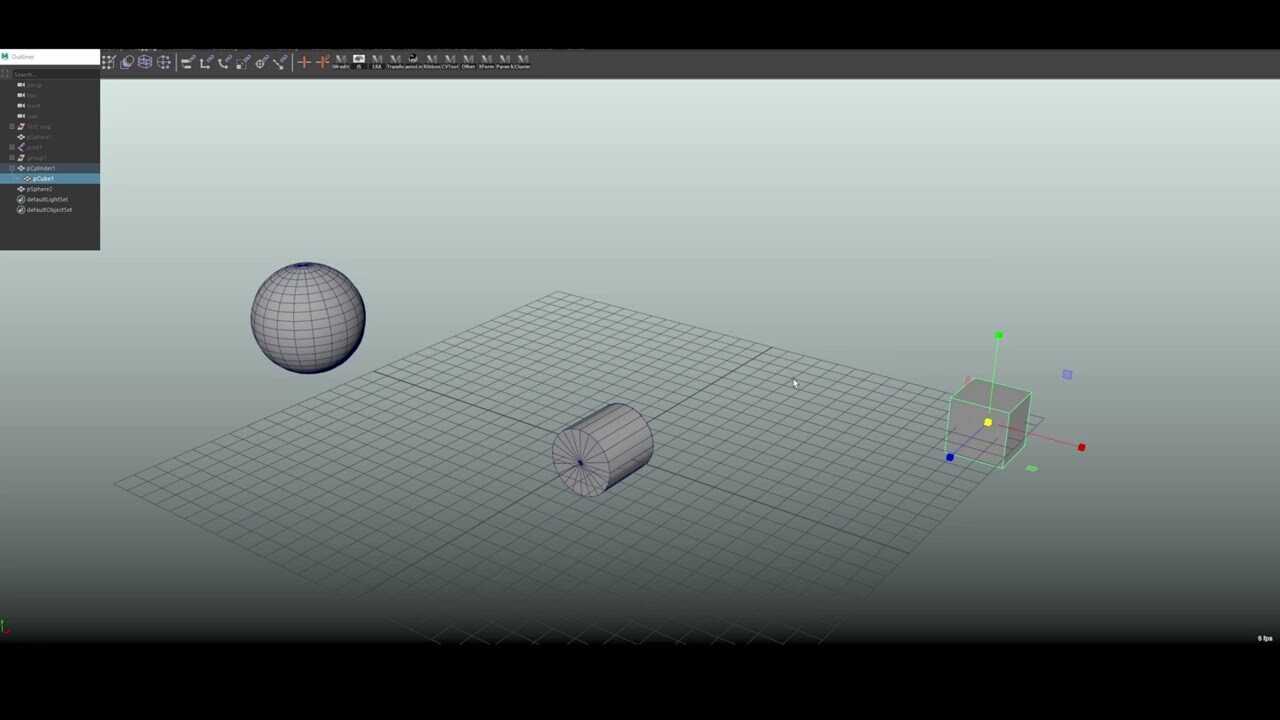Click the green Y-axis manipulator handle
This screenshot has height=720, width=1280.
[998, 336]
